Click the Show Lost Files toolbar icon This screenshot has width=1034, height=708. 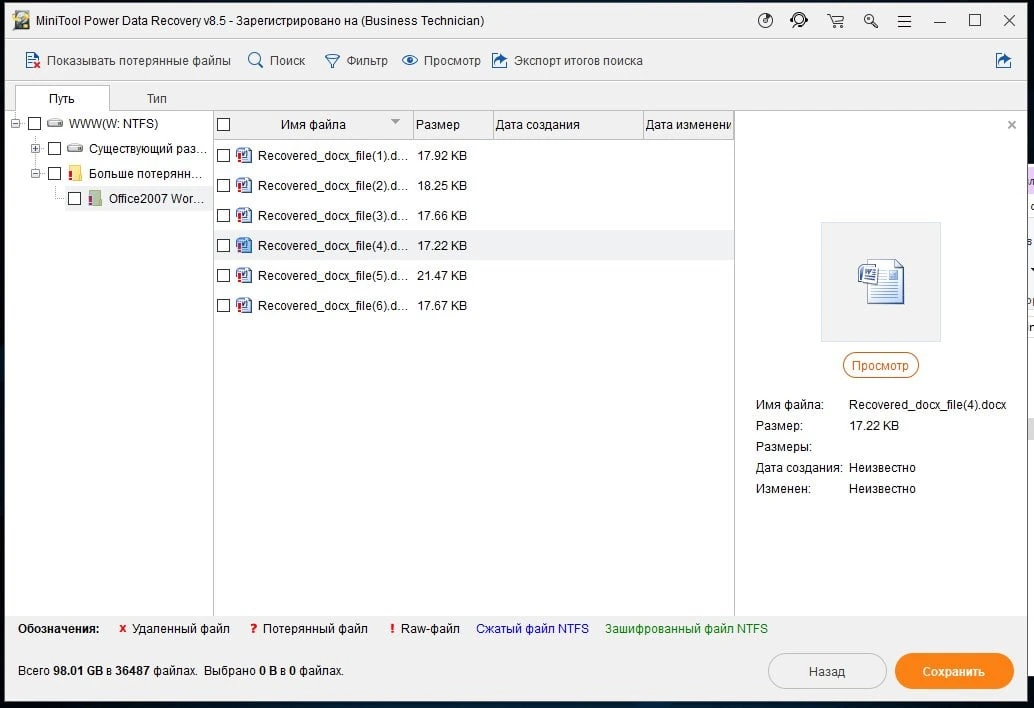pos(32,61)
